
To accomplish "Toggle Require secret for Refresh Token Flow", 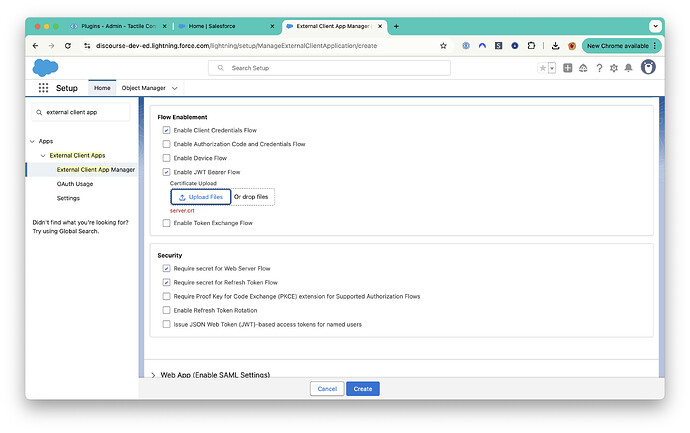I will coord(166,283).
